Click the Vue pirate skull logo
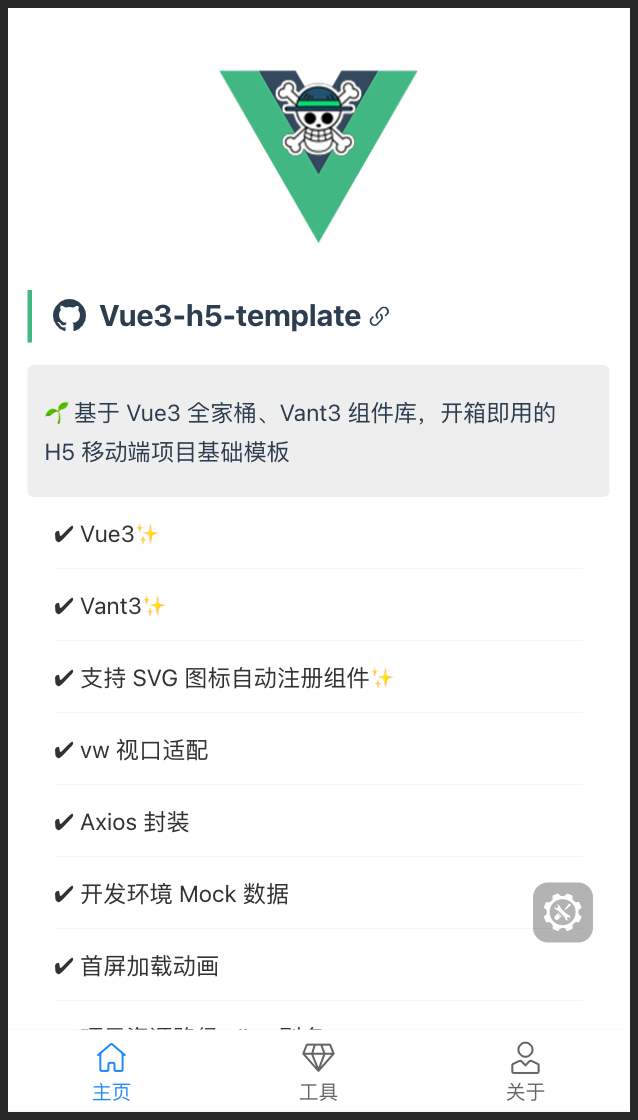The height and width of the screenshot is (1120, 638). (318, 156)
